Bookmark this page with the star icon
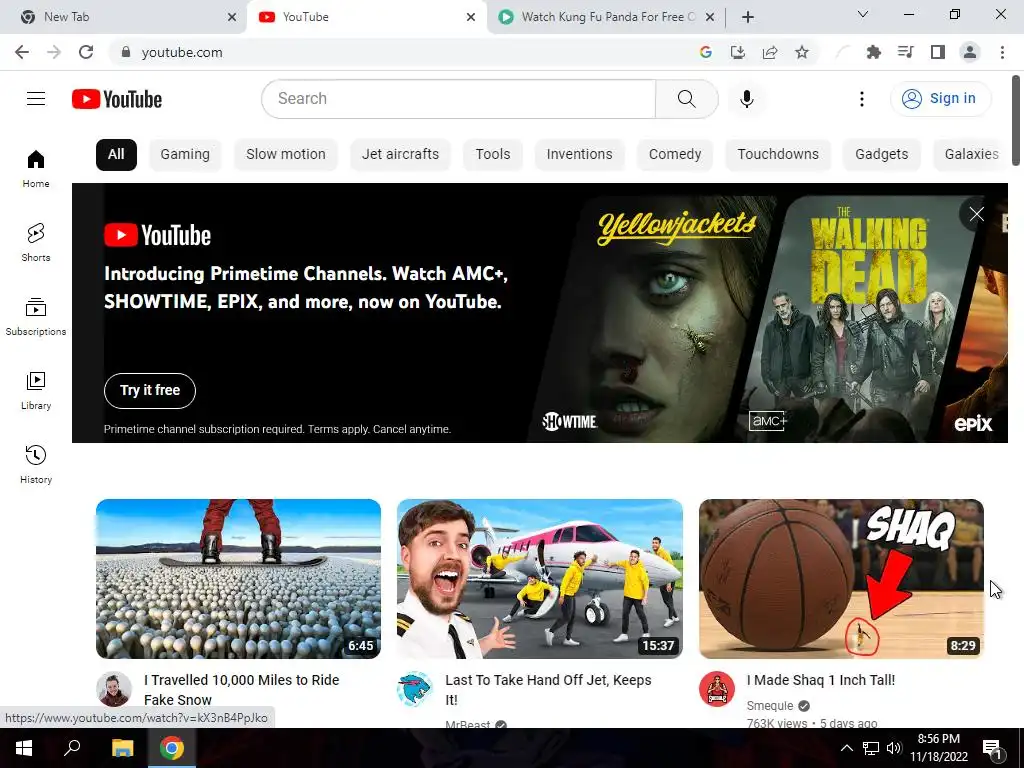1024x768 pixels. (x=802, y=52)
